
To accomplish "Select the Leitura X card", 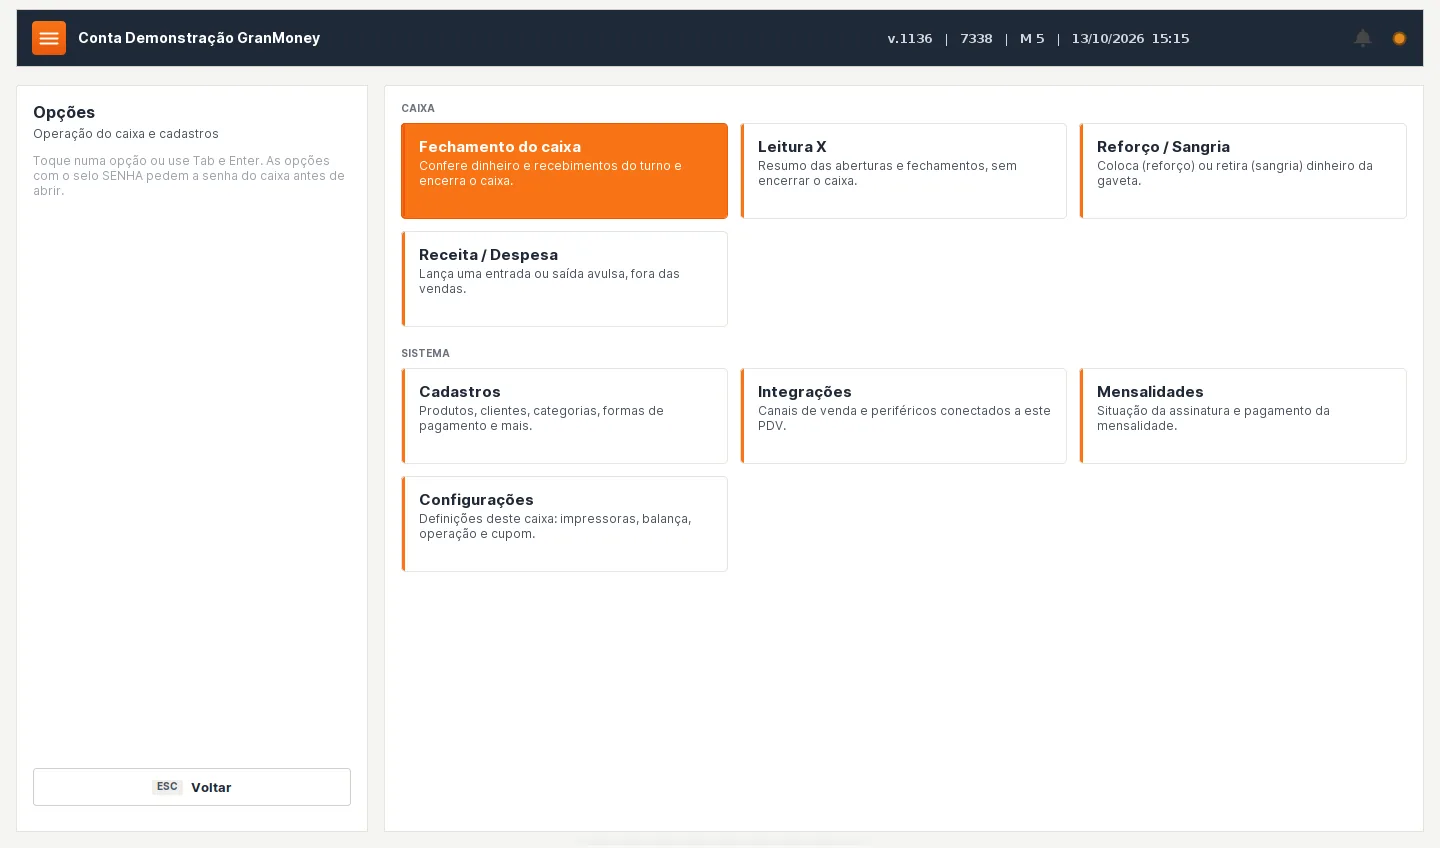I will [903, 171].
